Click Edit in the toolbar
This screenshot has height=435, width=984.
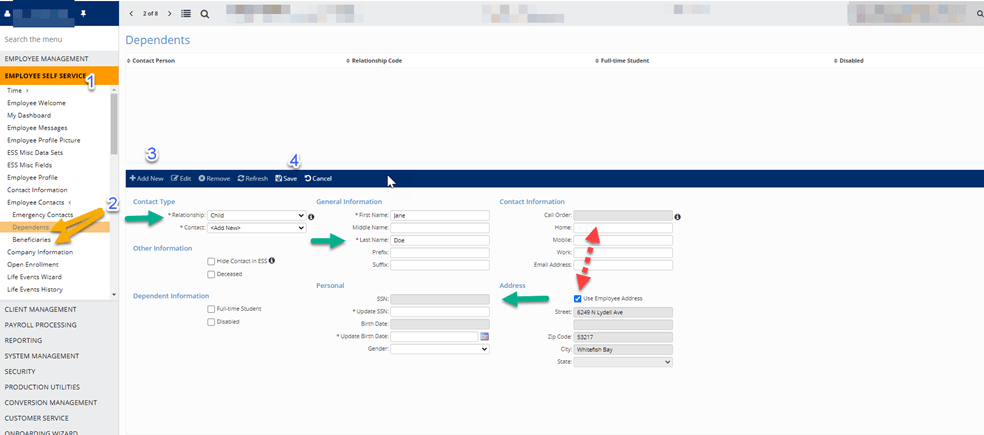181,179
